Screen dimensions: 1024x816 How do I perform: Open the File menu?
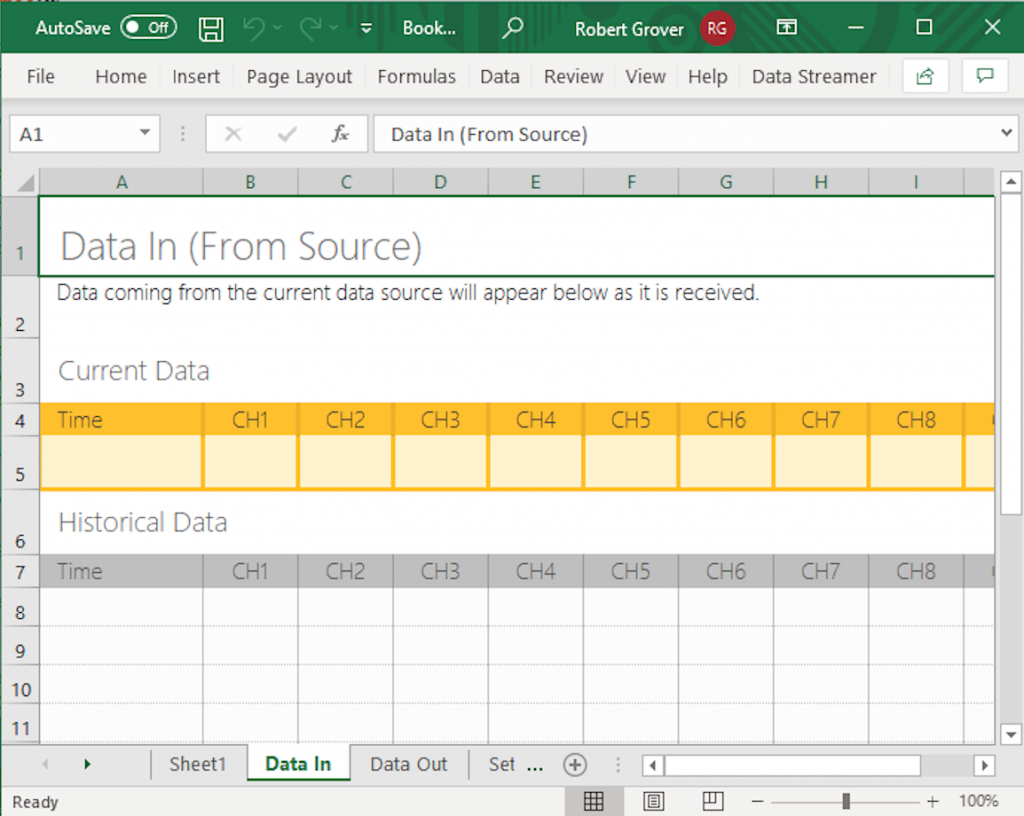click(x=40, y=76)
